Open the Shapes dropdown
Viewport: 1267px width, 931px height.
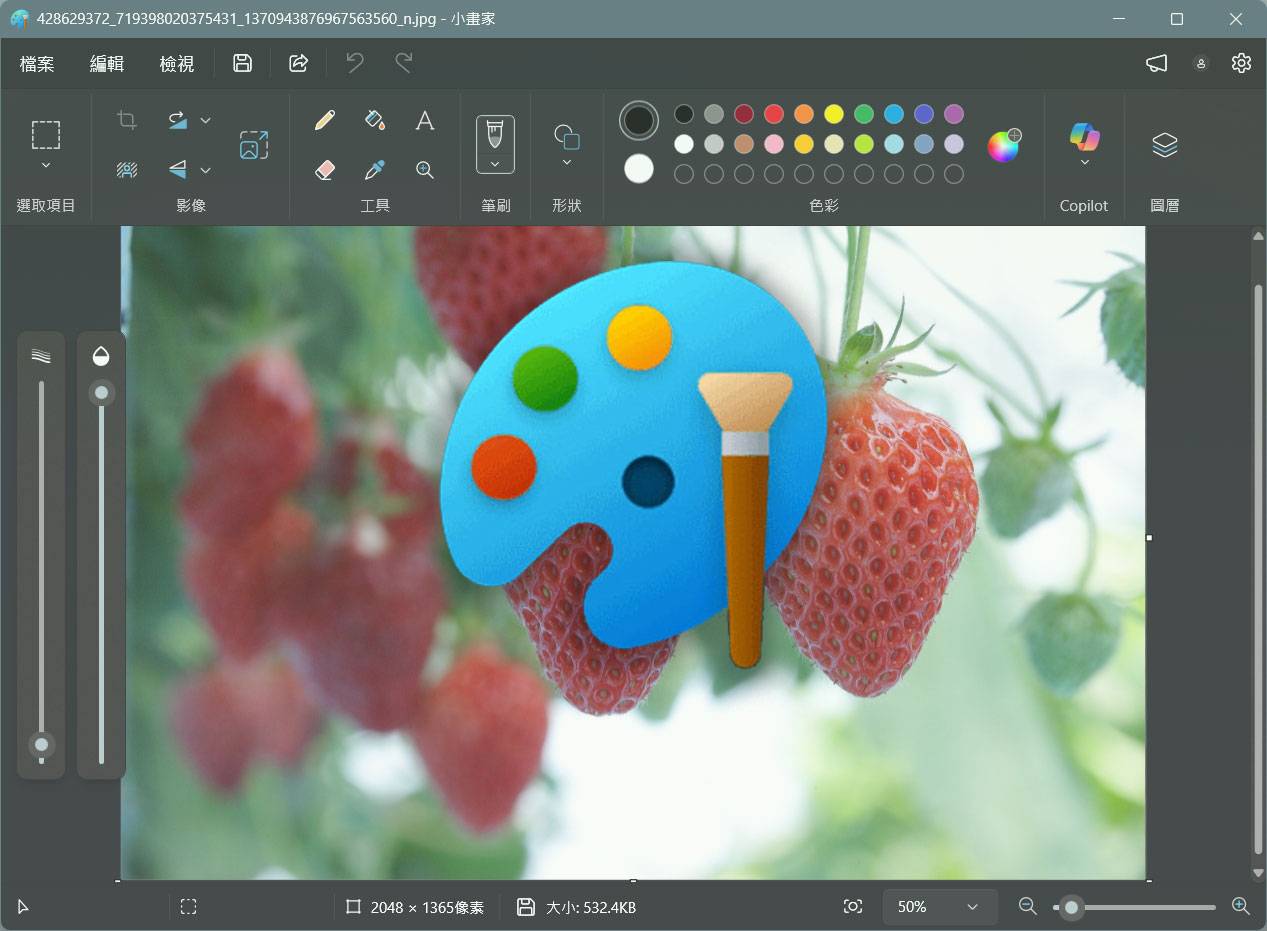(566, 161)
